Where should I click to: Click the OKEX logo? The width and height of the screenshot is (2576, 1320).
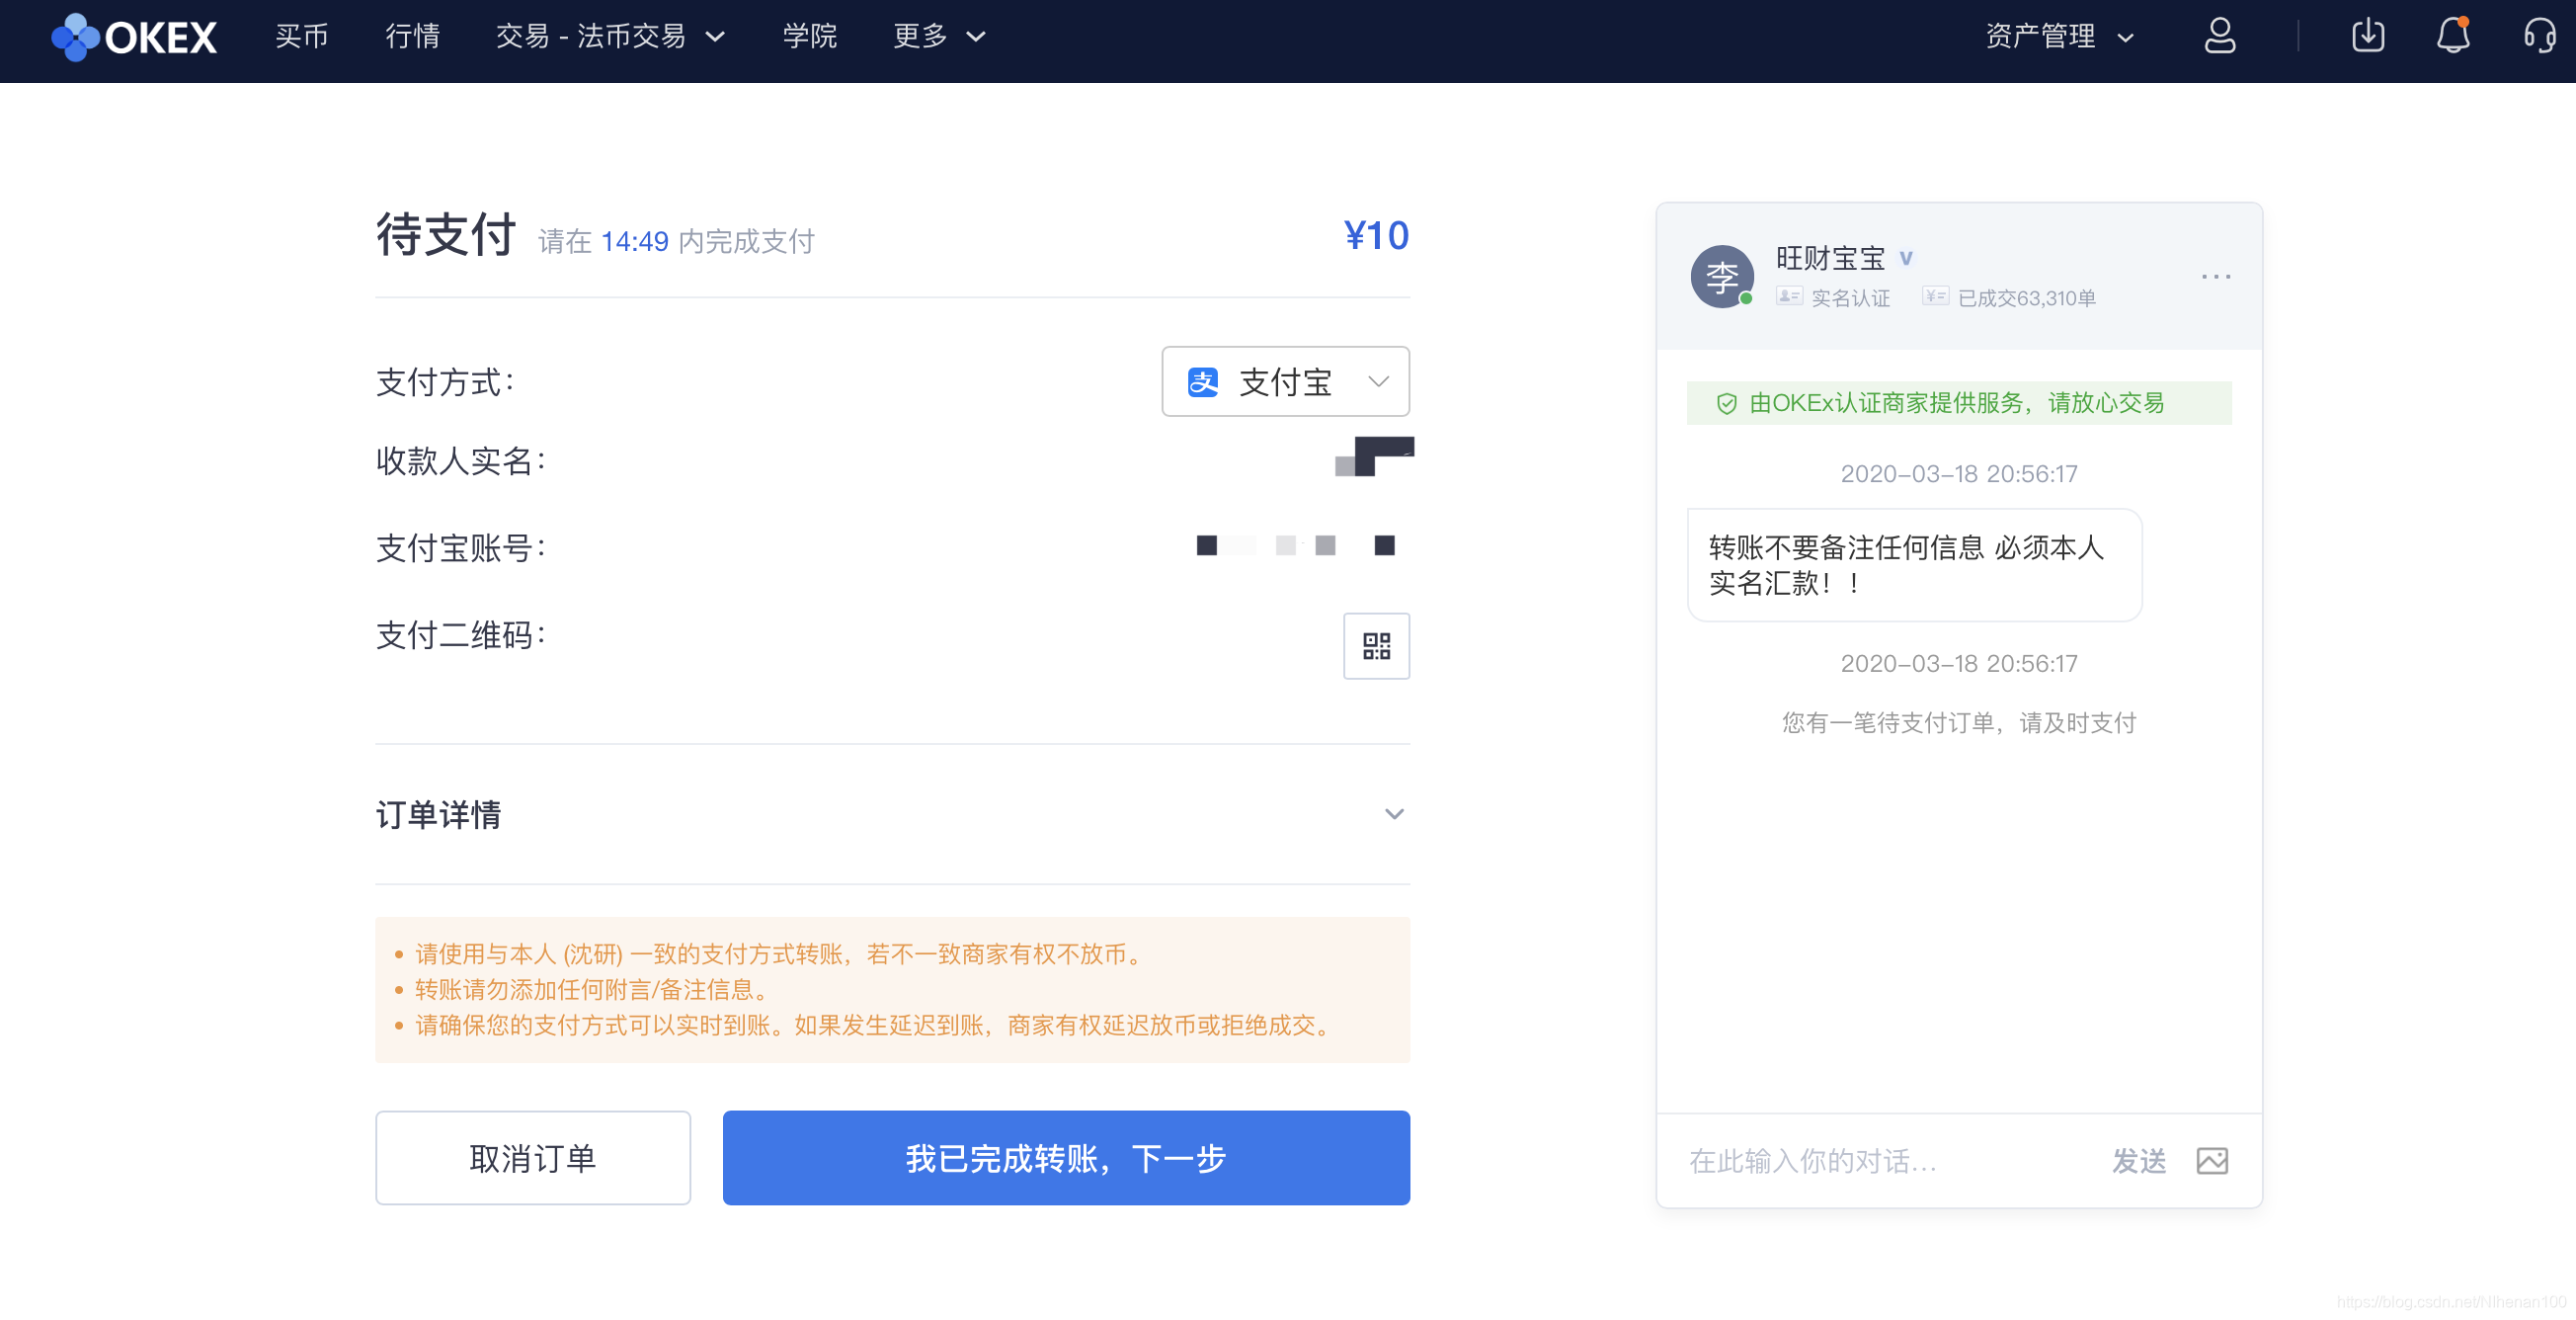point(134,37)
